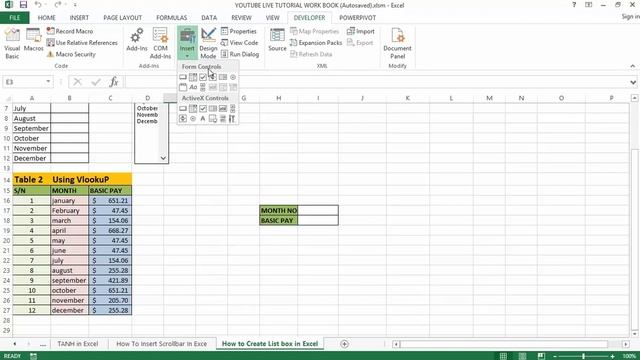640x360 pixels.
Task: Save the workbook from Quick Access
Action: click(23, 5)
